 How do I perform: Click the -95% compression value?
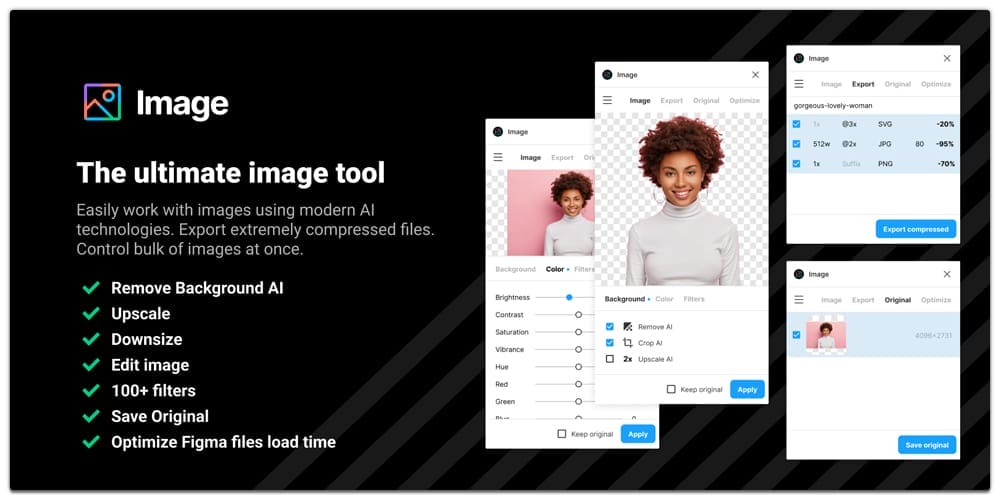945,144
